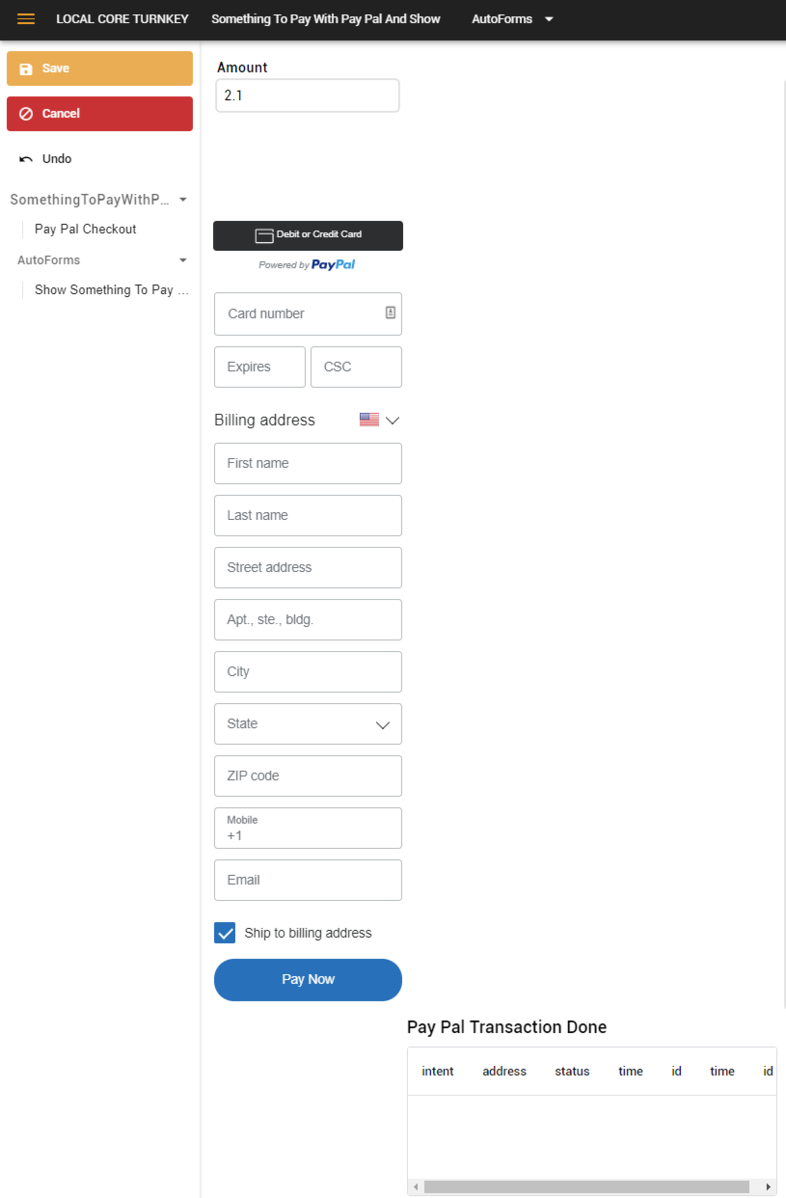Open the billing country chevron dropdown
This screenshot has height=1198, width=786.
click(x=393, y=420)
